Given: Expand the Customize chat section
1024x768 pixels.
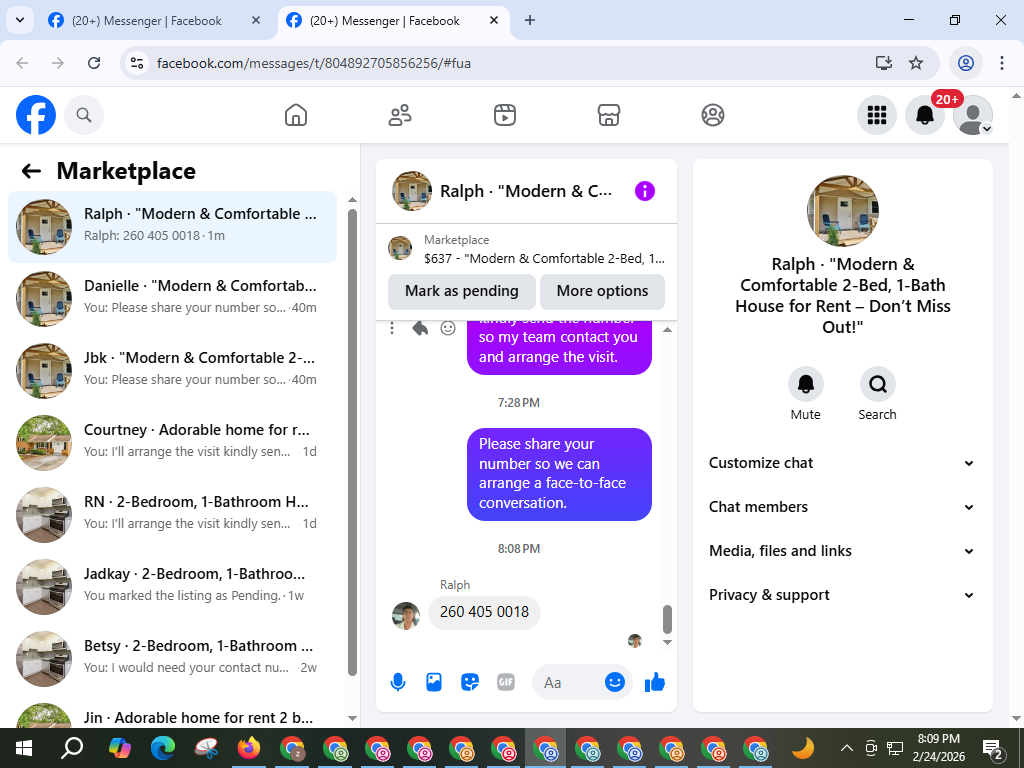Looking at the screenshot, I should point(842,463).
